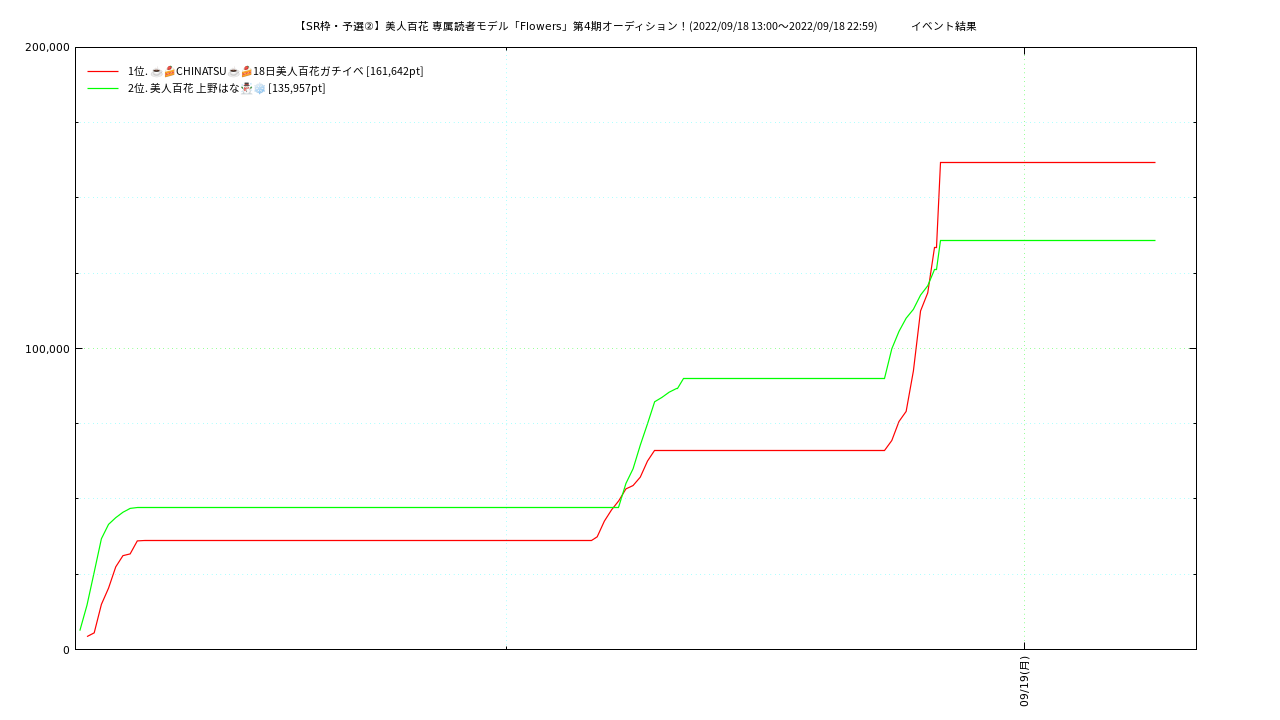The height and width of the screenshot is (720, 1280).
Task: Click the 0 y-axis label
Action: 66,649
